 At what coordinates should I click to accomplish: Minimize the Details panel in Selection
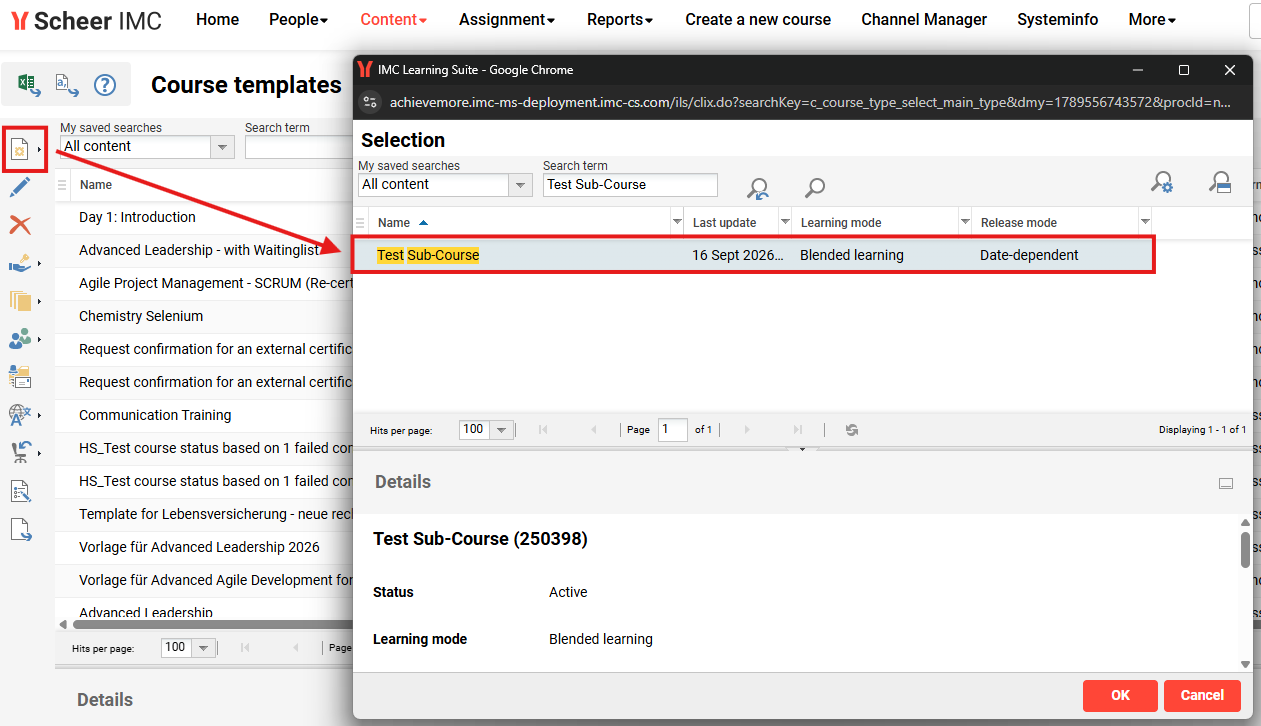[1226, 484]
